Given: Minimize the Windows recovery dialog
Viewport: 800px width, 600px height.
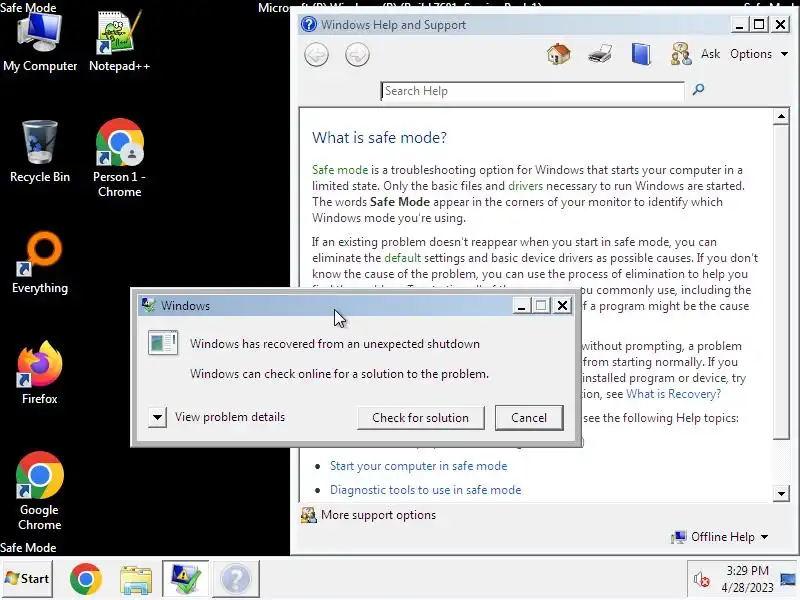Looking at the screenshot, I should [x=521, y=306].
